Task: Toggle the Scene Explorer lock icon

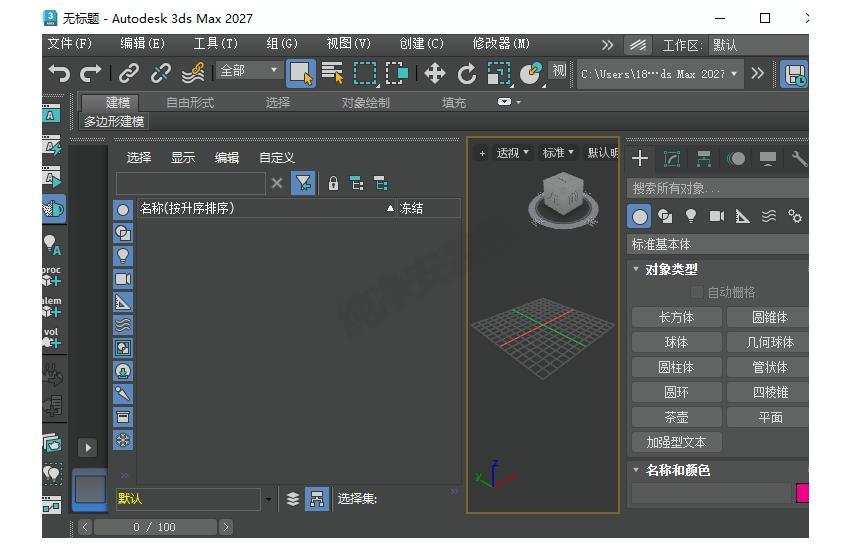Action: point(333,183)
